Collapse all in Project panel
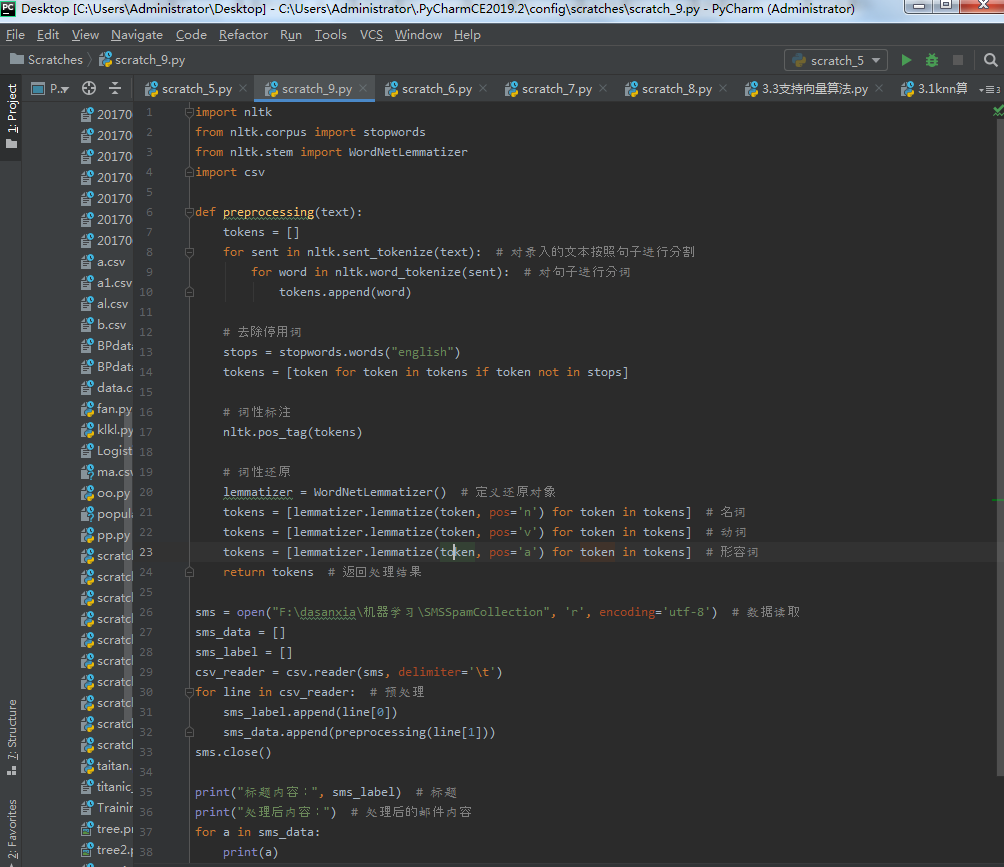 (115, 88)
